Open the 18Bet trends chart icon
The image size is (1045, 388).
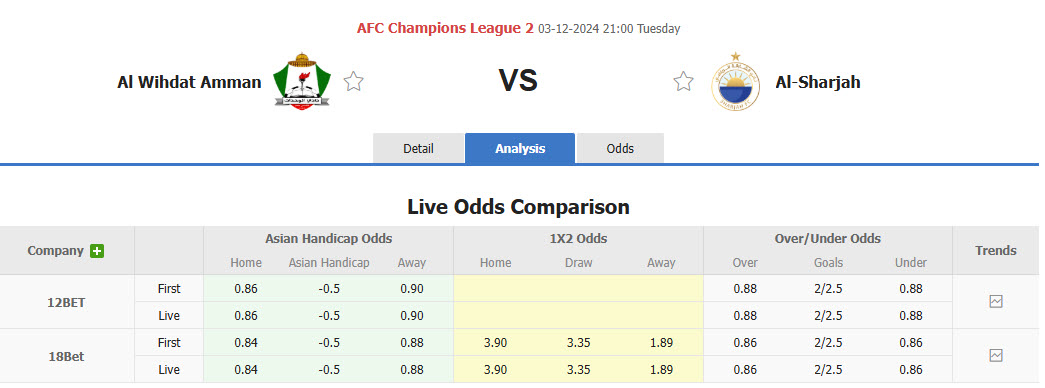tap(996, 355)
